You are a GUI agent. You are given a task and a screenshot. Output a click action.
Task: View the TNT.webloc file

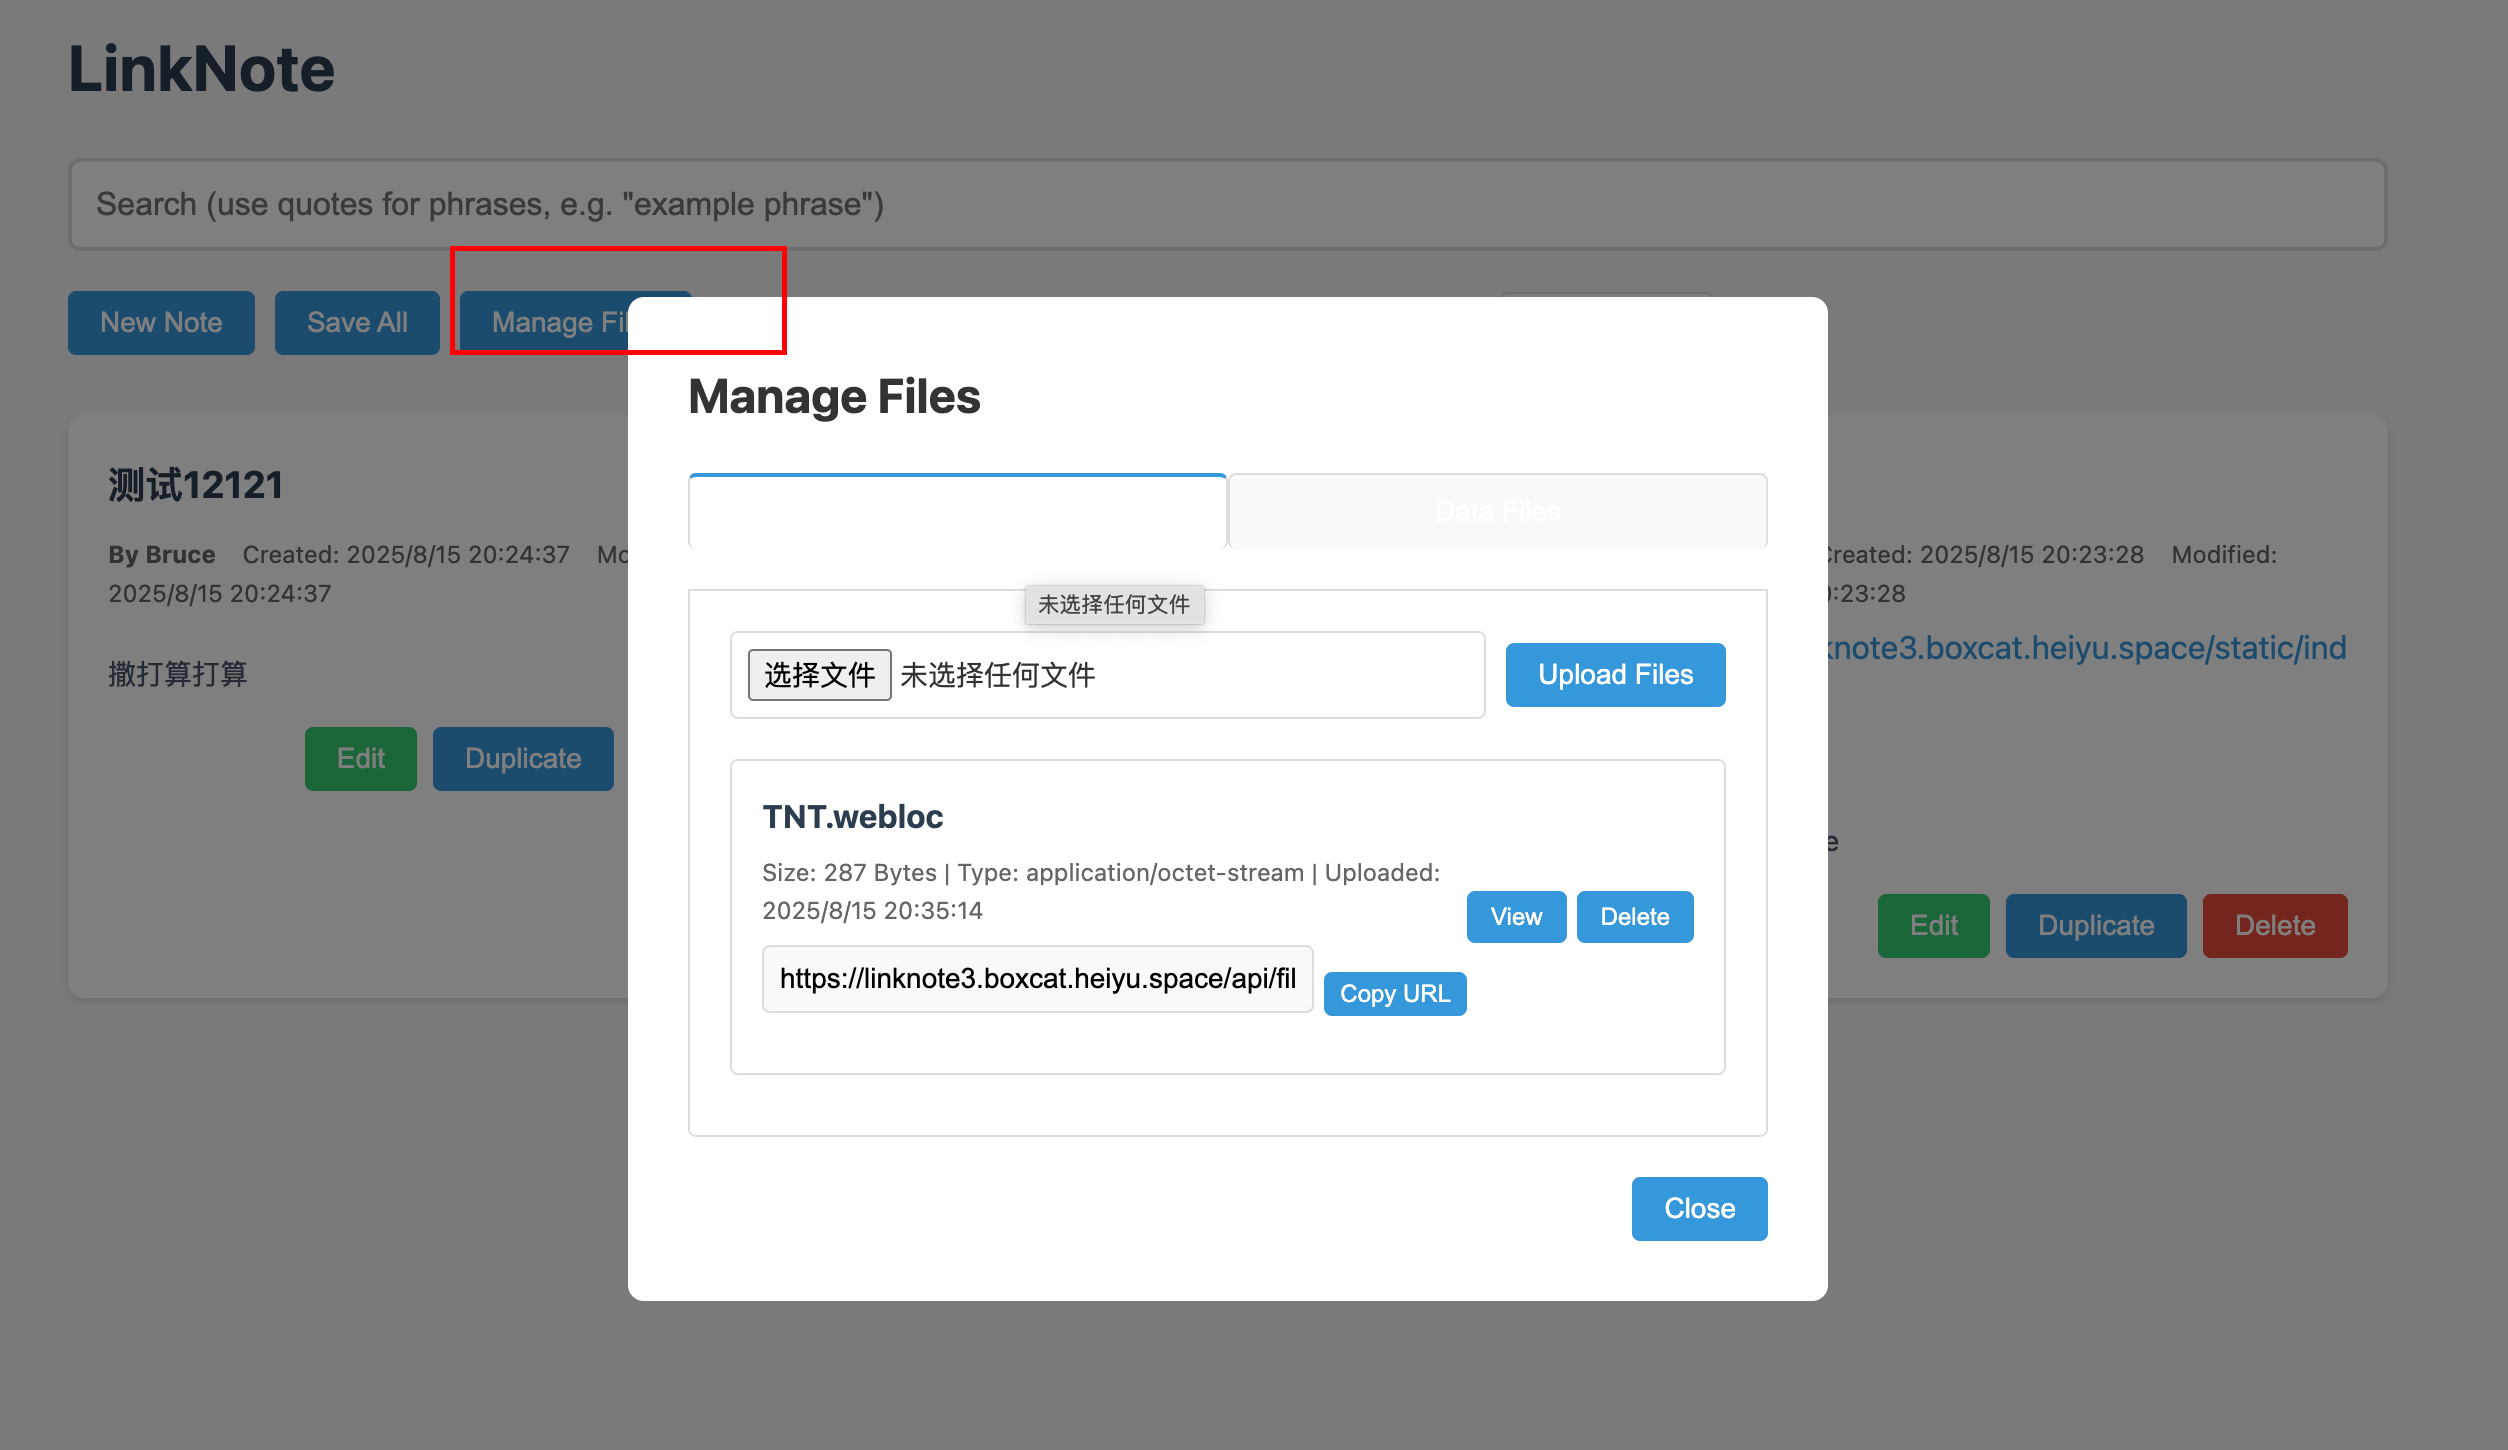(1516, 917)
